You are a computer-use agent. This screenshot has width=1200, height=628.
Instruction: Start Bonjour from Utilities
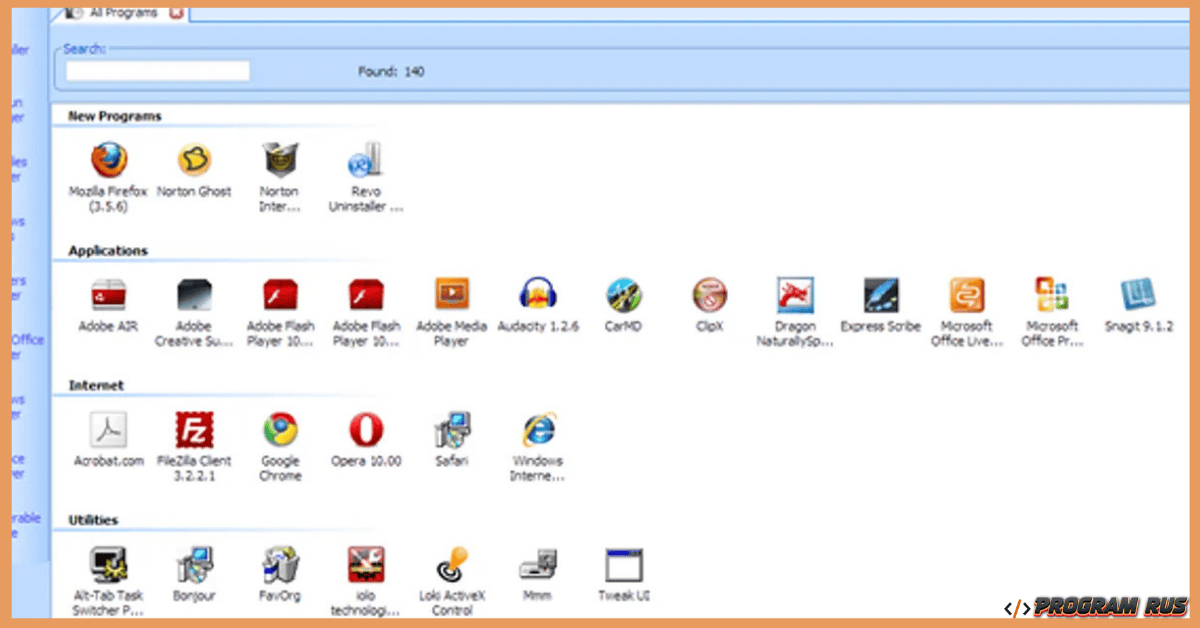click(194, 565)
